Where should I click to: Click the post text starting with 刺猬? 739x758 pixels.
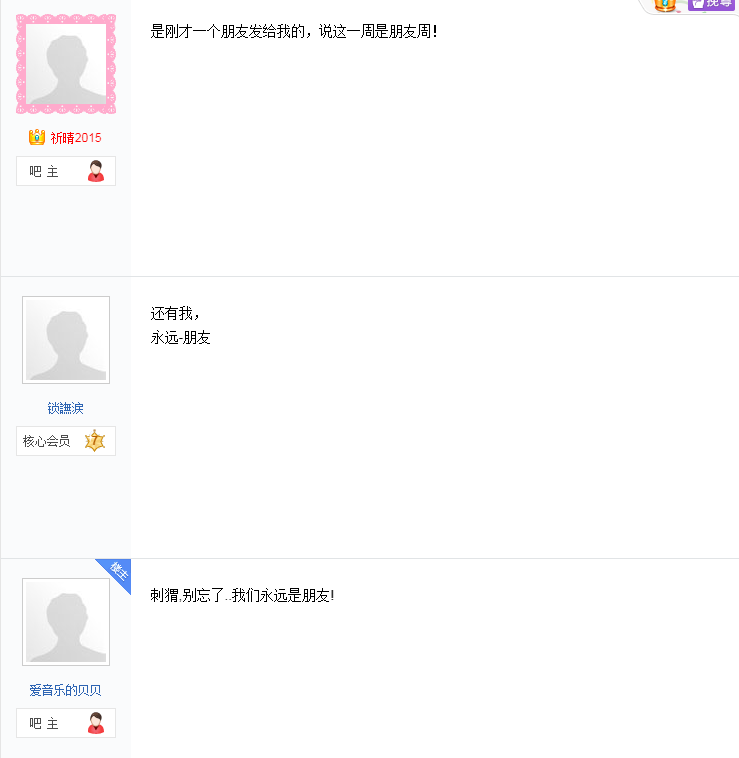click(242, 596)
